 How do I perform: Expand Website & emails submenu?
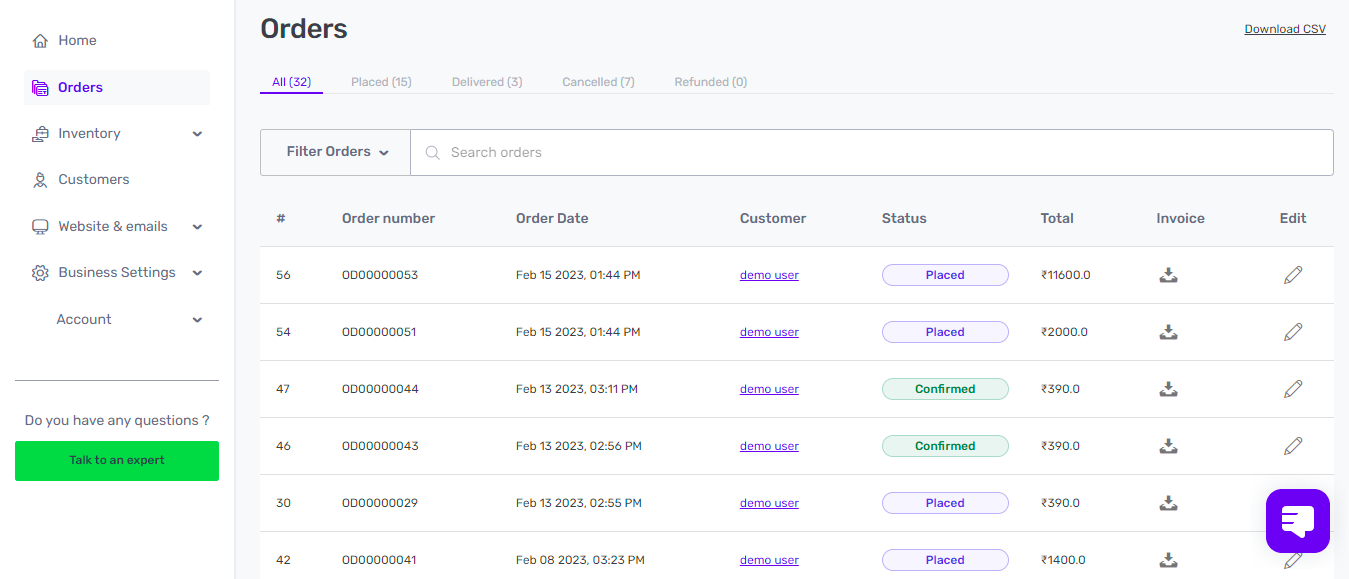197,227
